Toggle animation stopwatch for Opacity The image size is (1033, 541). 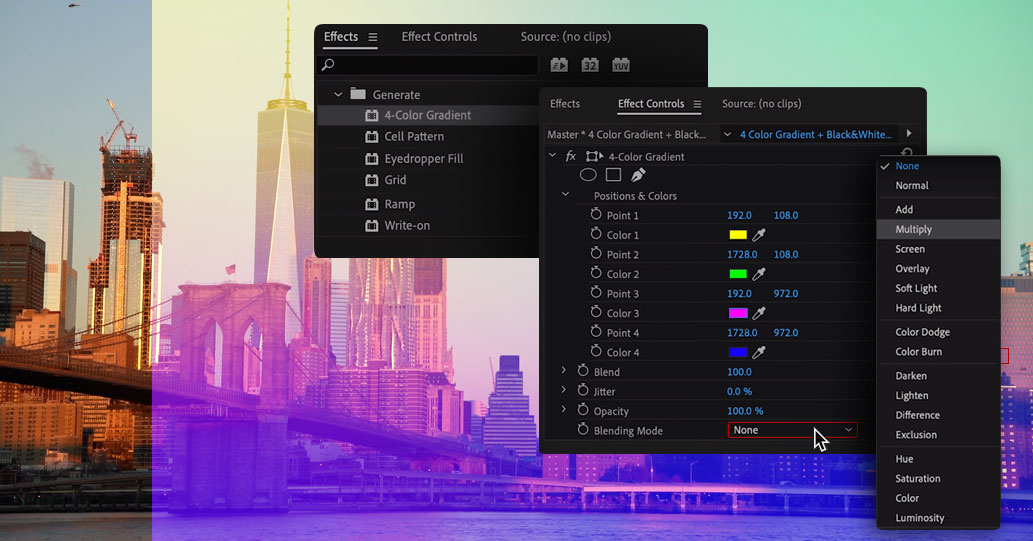coord(583,411)
